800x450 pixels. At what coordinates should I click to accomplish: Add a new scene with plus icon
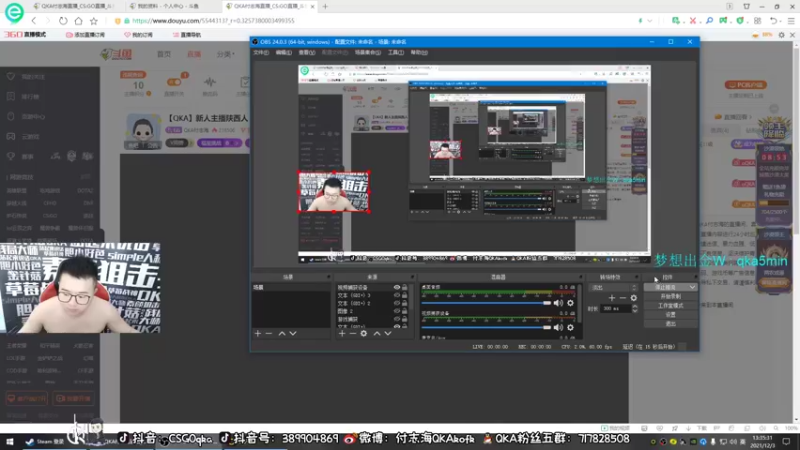click(x=258, y=333)
